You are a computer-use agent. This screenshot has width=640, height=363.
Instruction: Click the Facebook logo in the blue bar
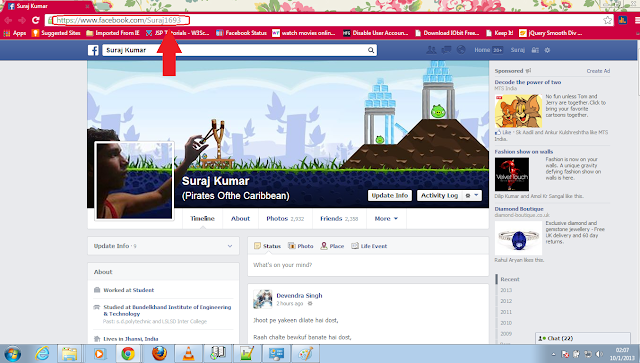(93, 50)
